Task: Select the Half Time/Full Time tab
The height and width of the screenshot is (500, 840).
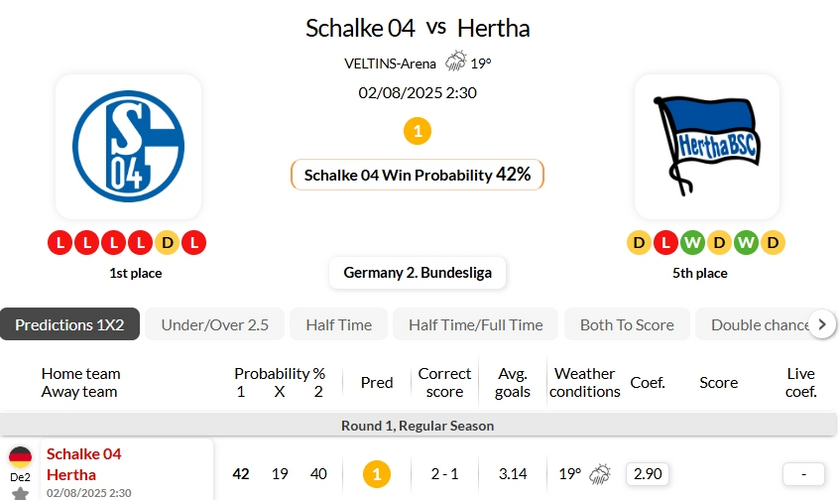Action: click(475, 324)
